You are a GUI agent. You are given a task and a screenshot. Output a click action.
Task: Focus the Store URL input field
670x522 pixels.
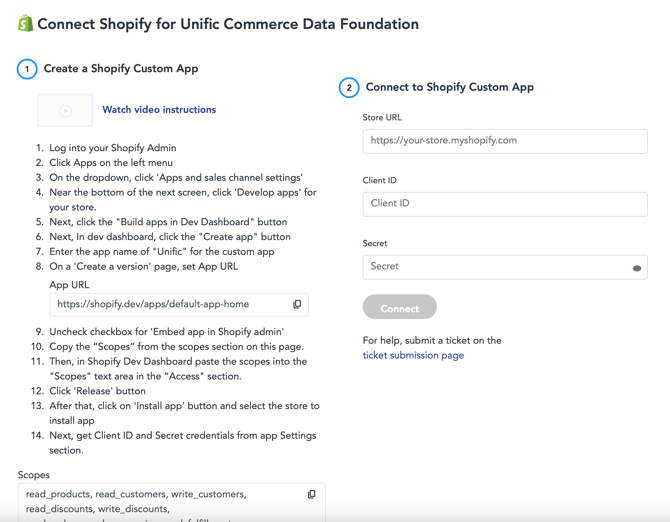(x=505, y=141)
